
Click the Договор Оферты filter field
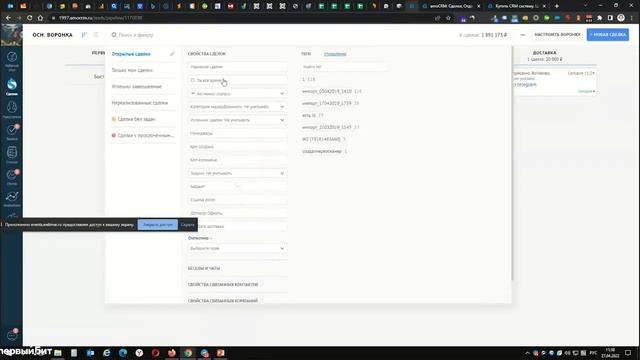(237, 213)
